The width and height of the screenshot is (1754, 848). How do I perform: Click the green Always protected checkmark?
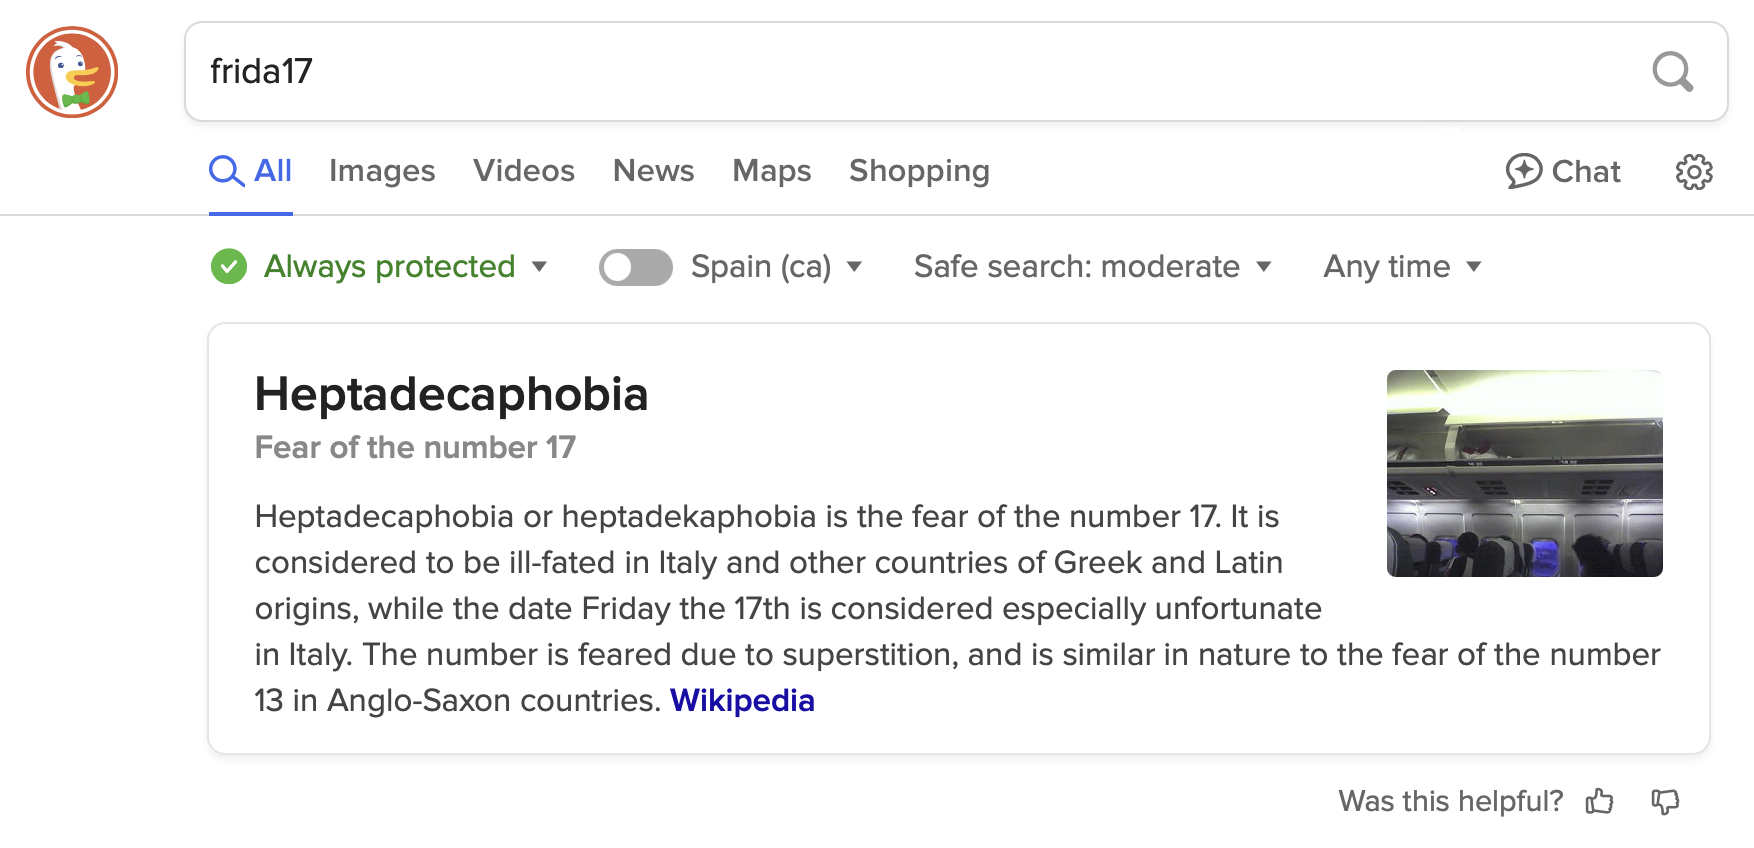(x=229, y=267)
